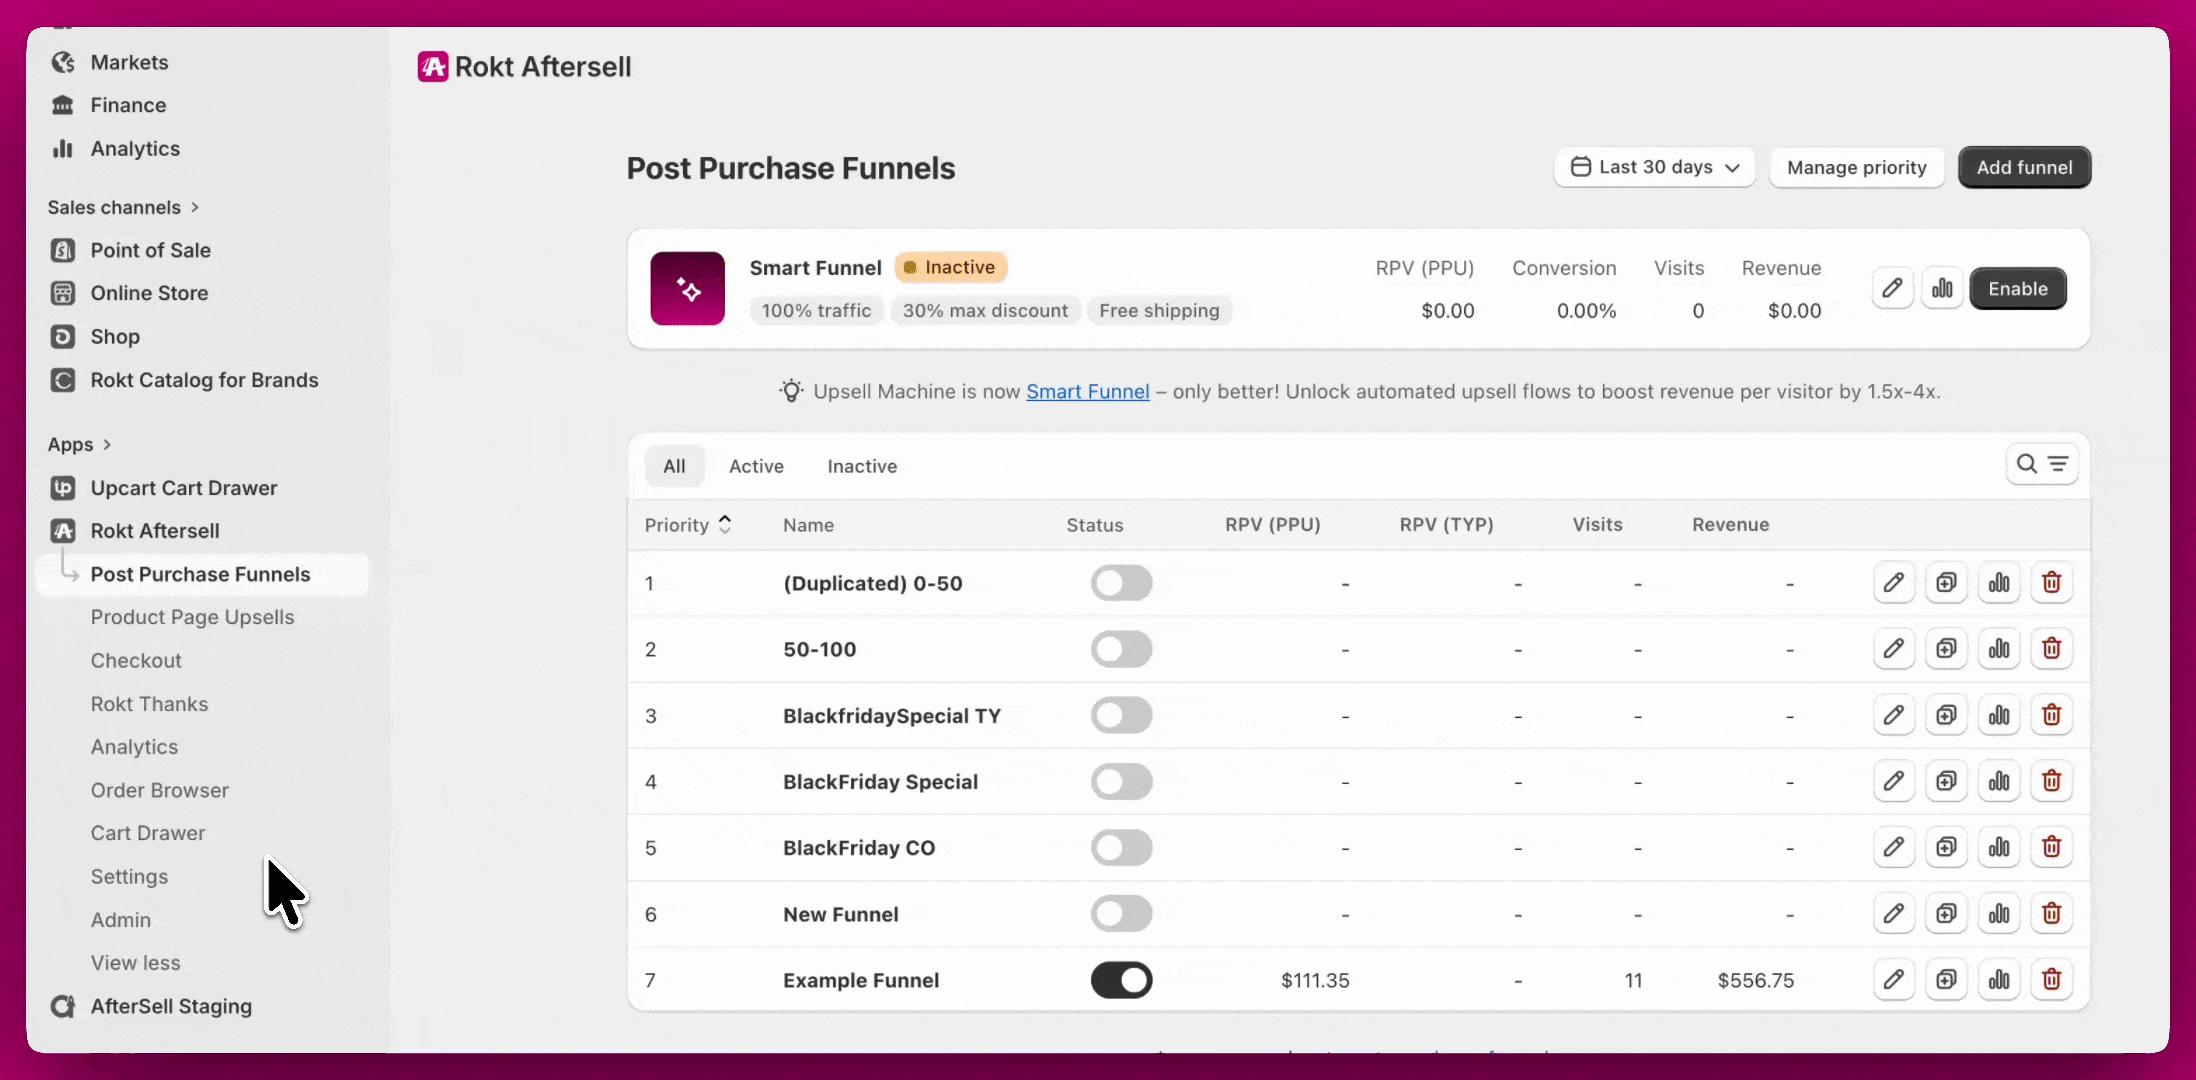Open Upcart Cart Drawer app
The image size is (2196, 1080).
point(183,488)
